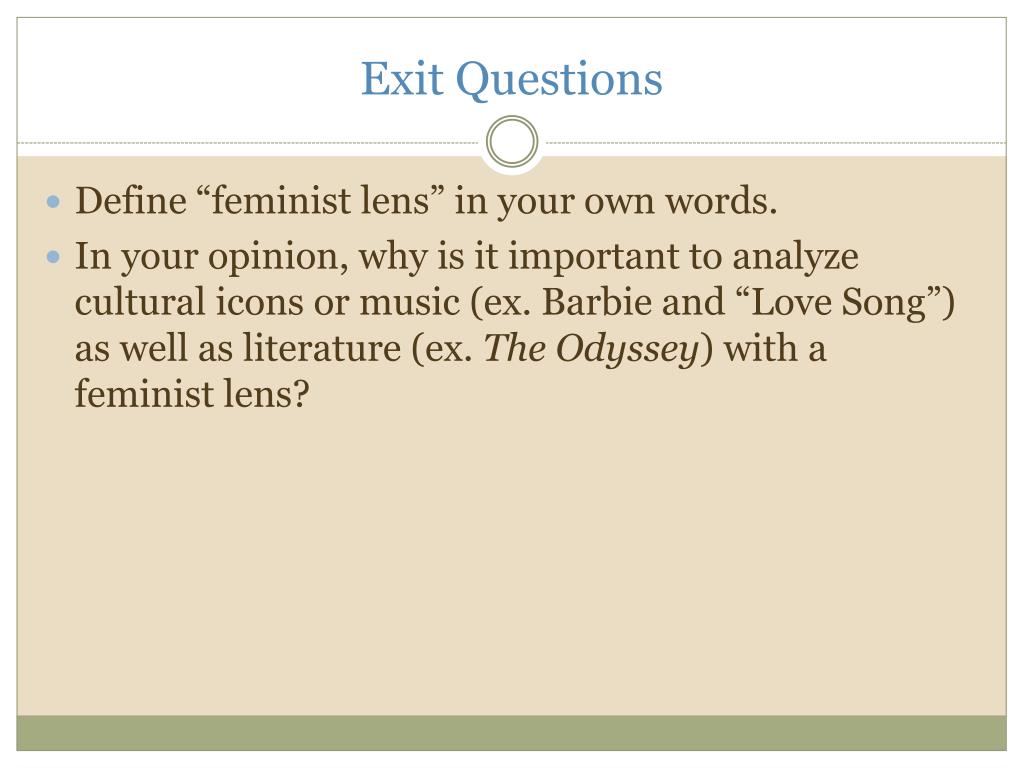This screenshot has width=1024, height=768.
Task: Click the "Define feminist lens" bullet text
Action: [426, 200]
